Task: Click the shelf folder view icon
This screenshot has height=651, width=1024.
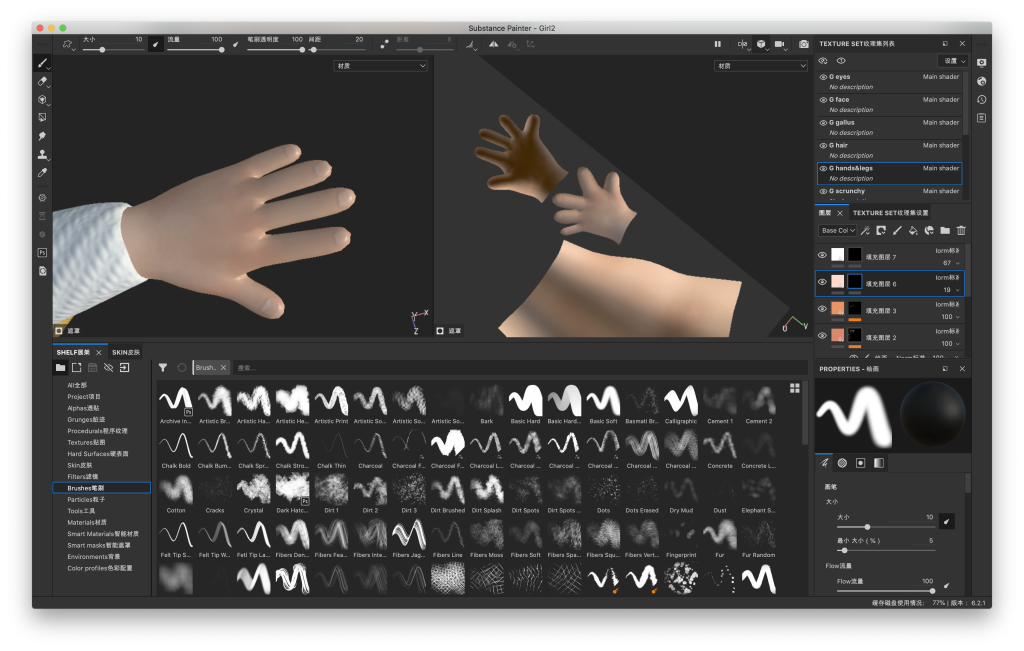Action: click(60, 368)
